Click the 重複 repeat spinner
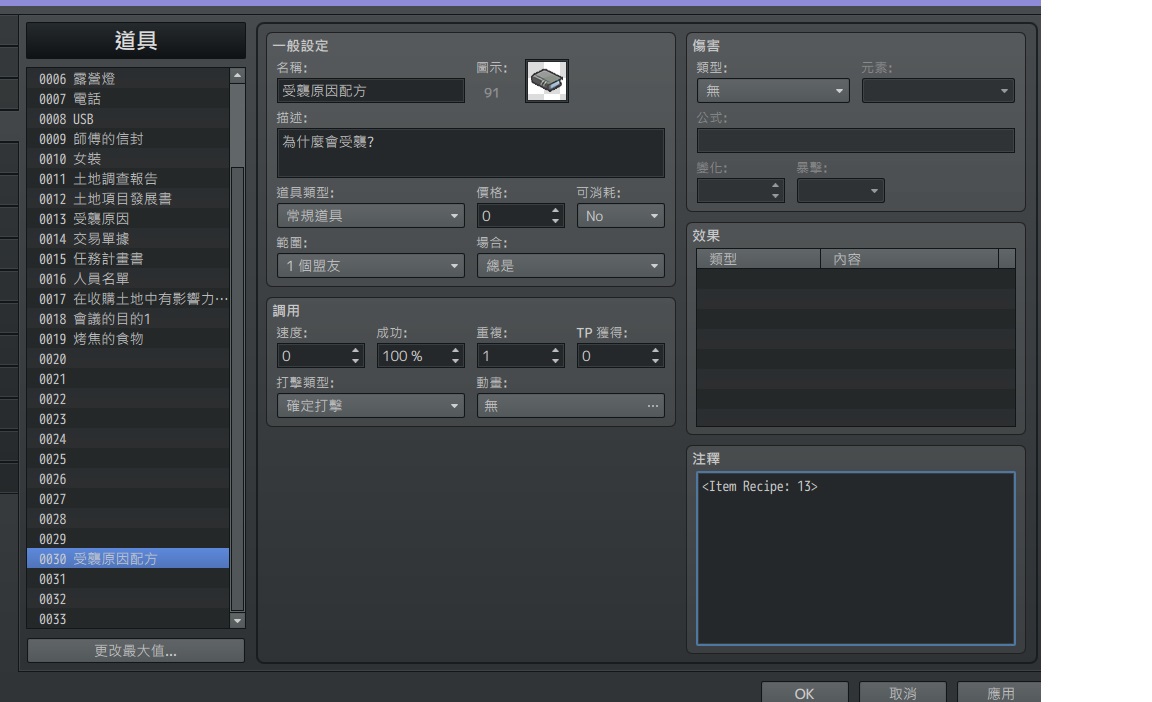 point(520,356)
